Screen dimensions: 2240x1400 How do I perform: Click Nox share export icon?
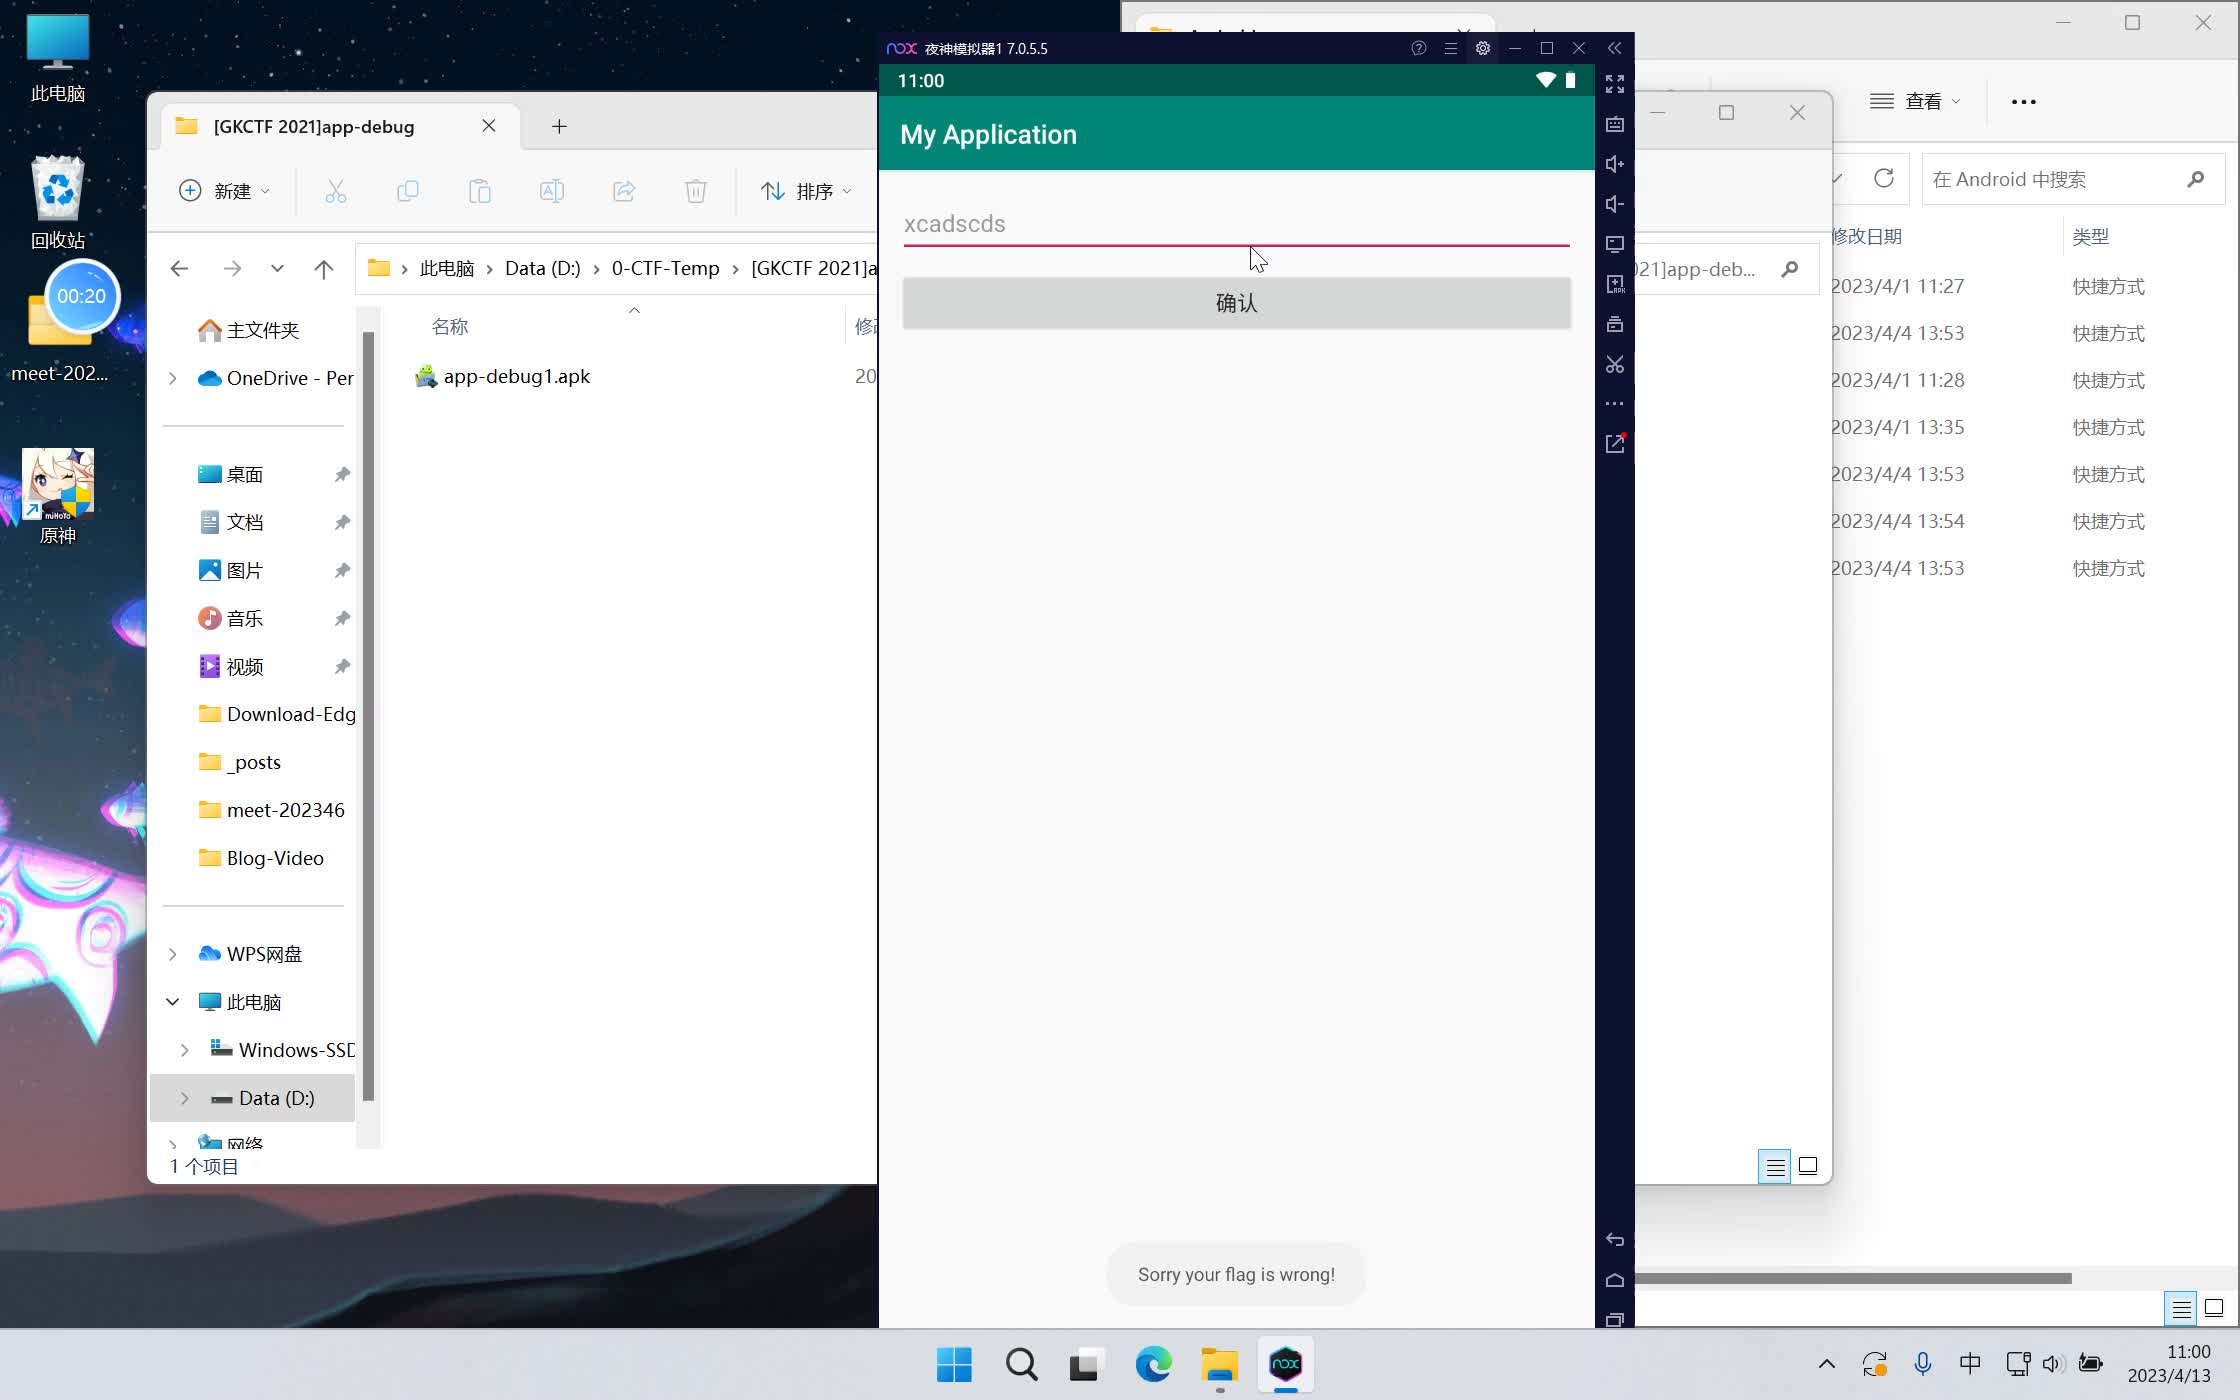tap(1614, 444)
